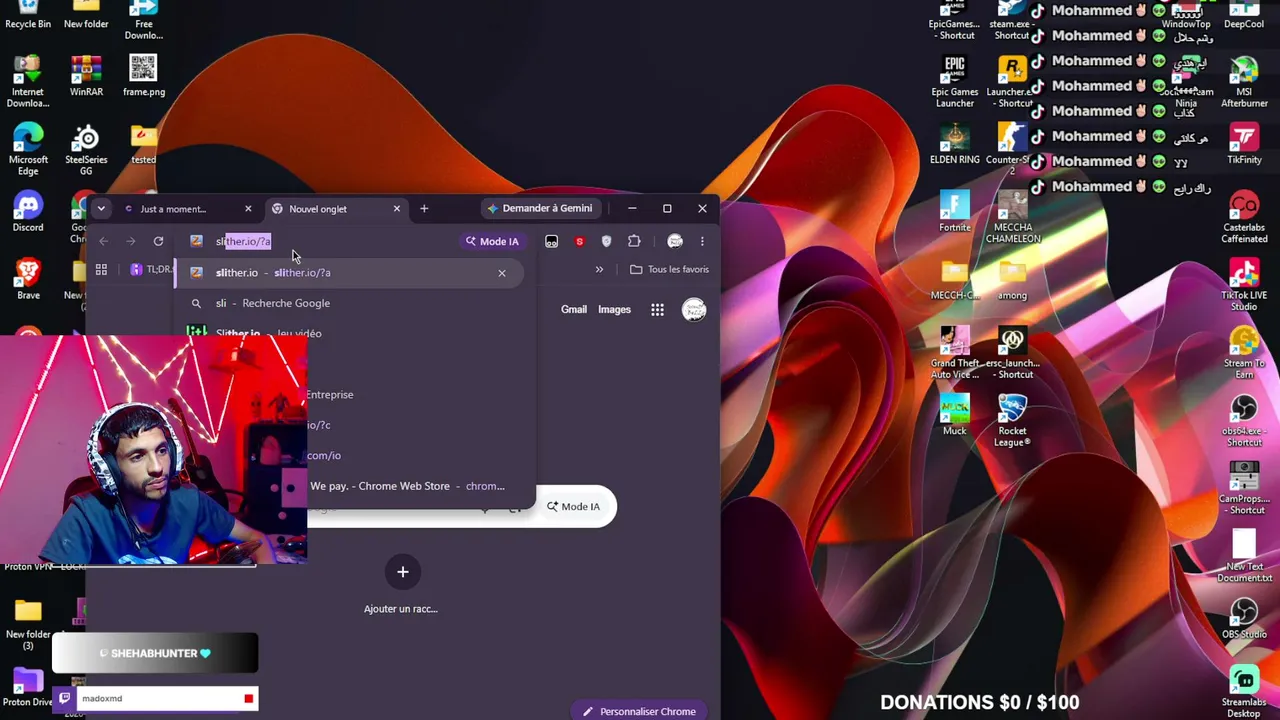Click the red S extension icon
Viewport: 1280px width, 720px height.
click(x=579, y=241)
